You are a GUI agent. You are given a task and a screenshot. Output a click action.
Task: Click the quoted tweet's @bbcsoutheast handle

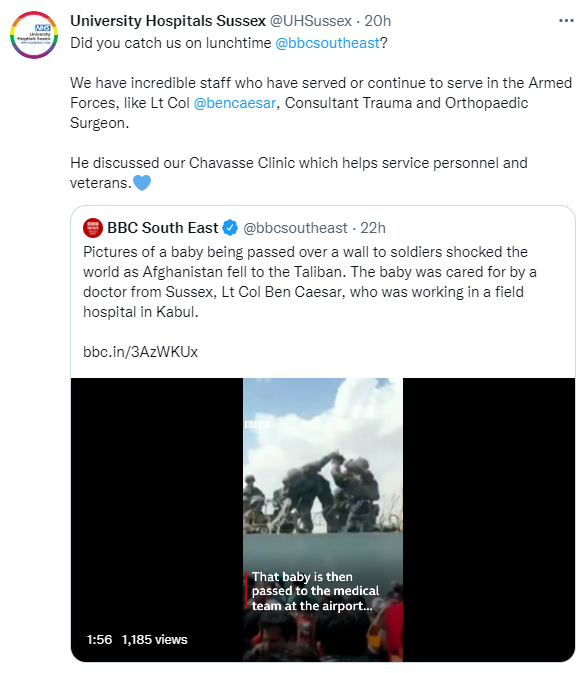tap(295, 228)
